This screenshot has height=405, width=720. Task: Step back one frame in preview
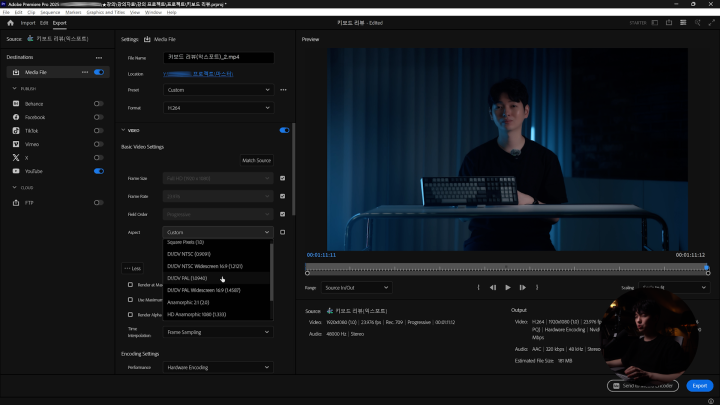(x=492, y=287)
